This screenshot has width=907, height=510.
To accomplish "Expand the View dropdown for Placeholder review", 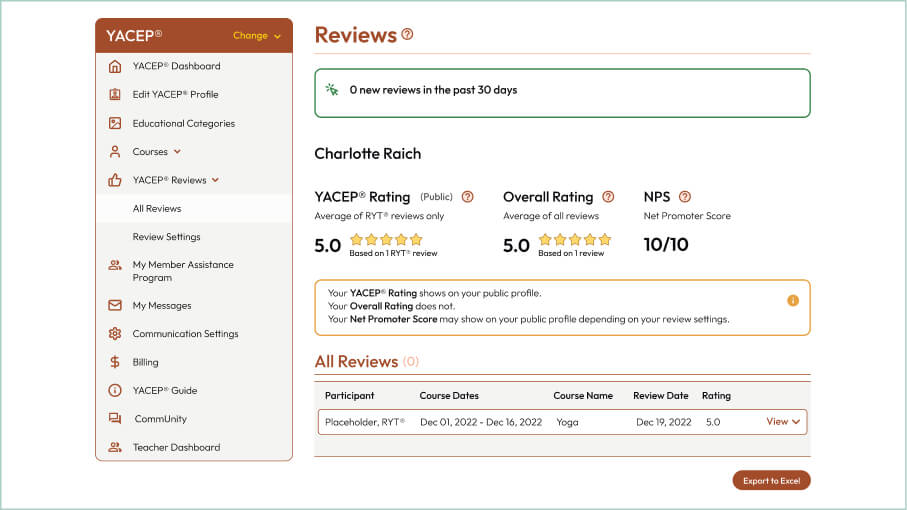I will tap(783, 422).
